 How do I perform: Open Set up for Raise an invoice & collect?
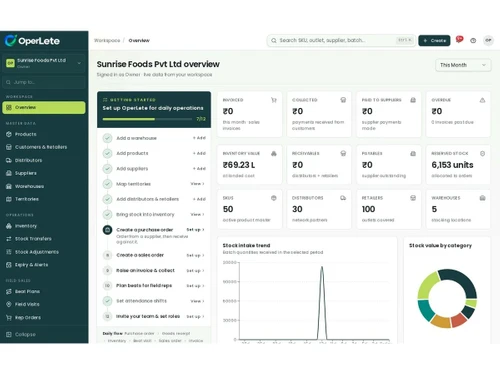pos(195,271)
